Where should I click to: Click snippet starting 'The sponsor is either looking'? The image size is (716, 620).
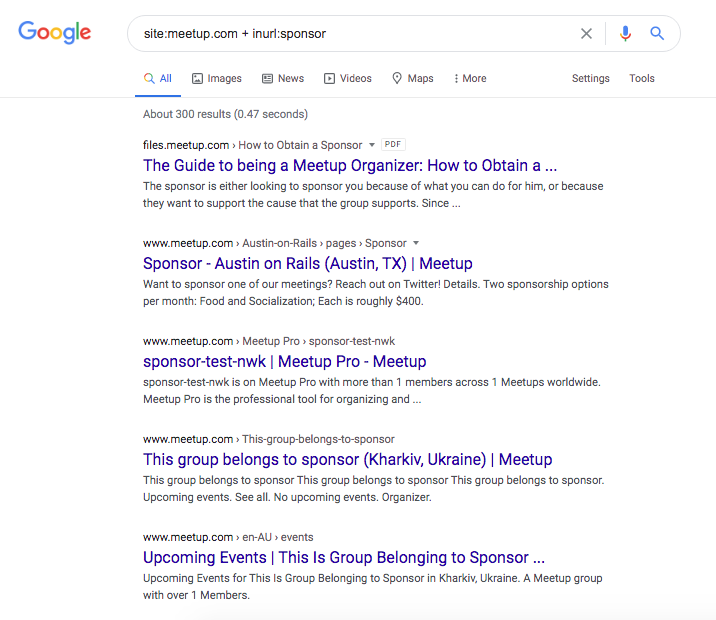point(373,194)
